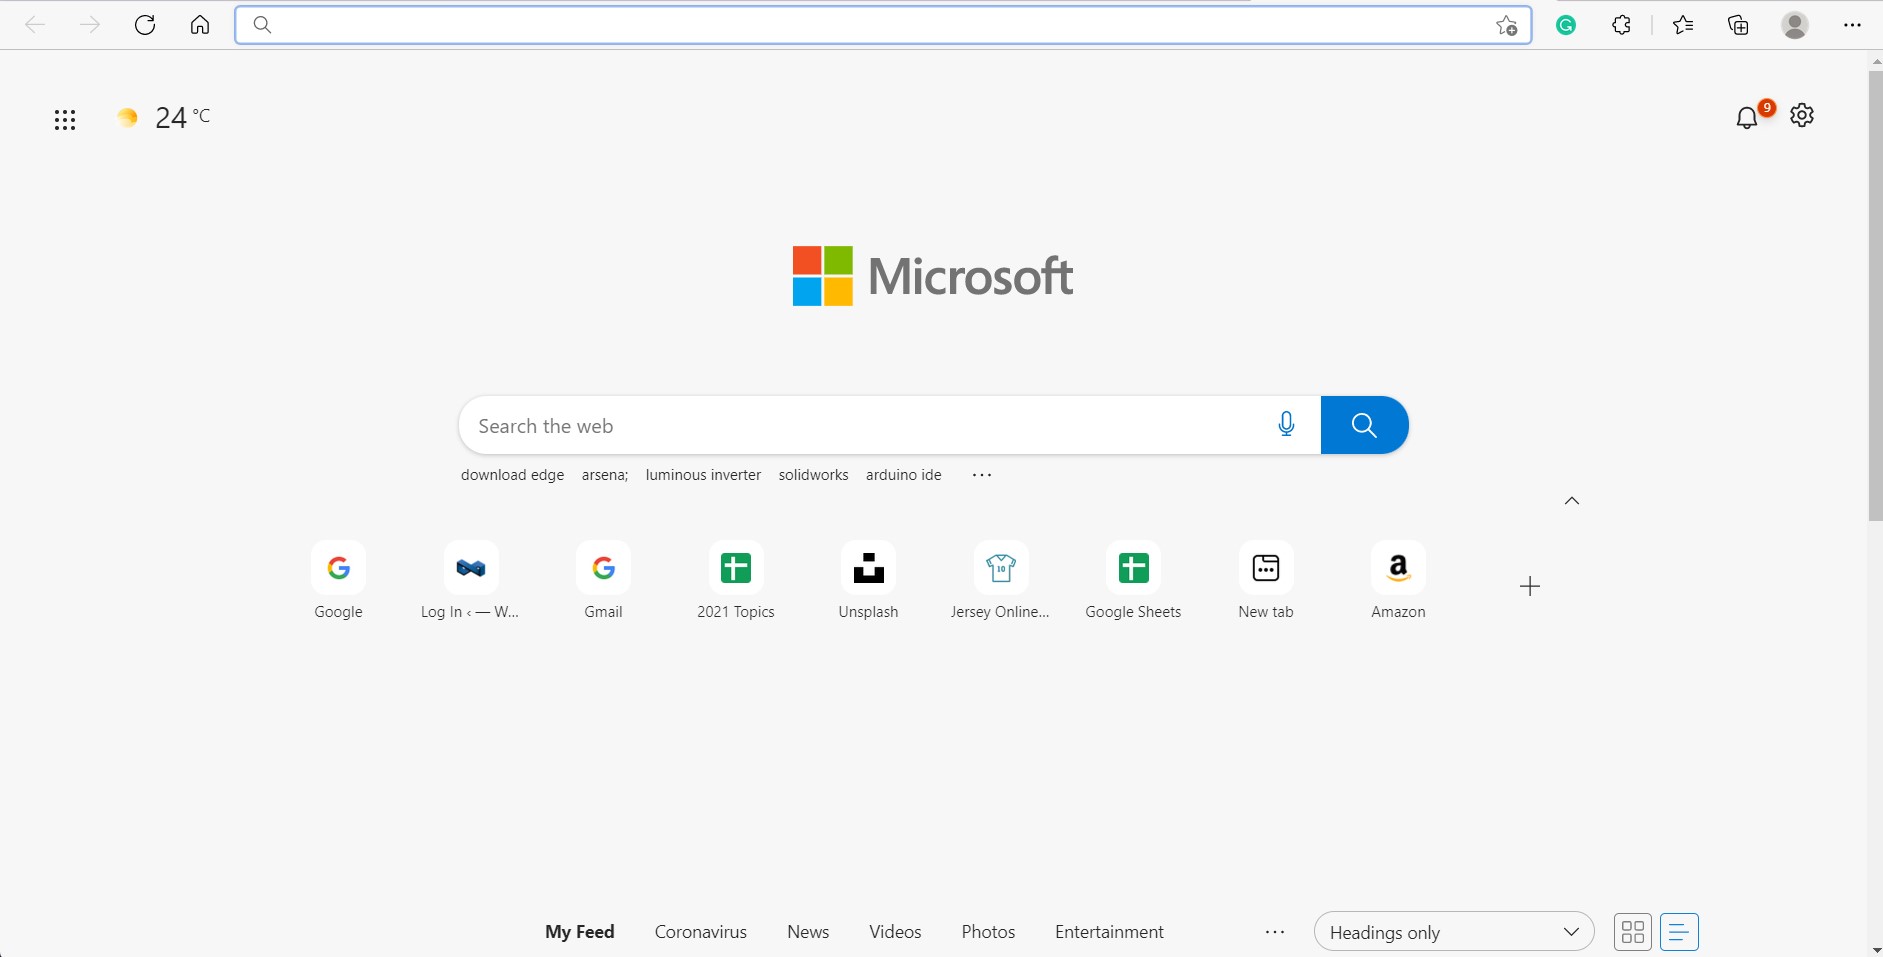Go to the Home page icon
This screenshot has height=957, width=1883.
pyautogui.click(x=200, y=25)
